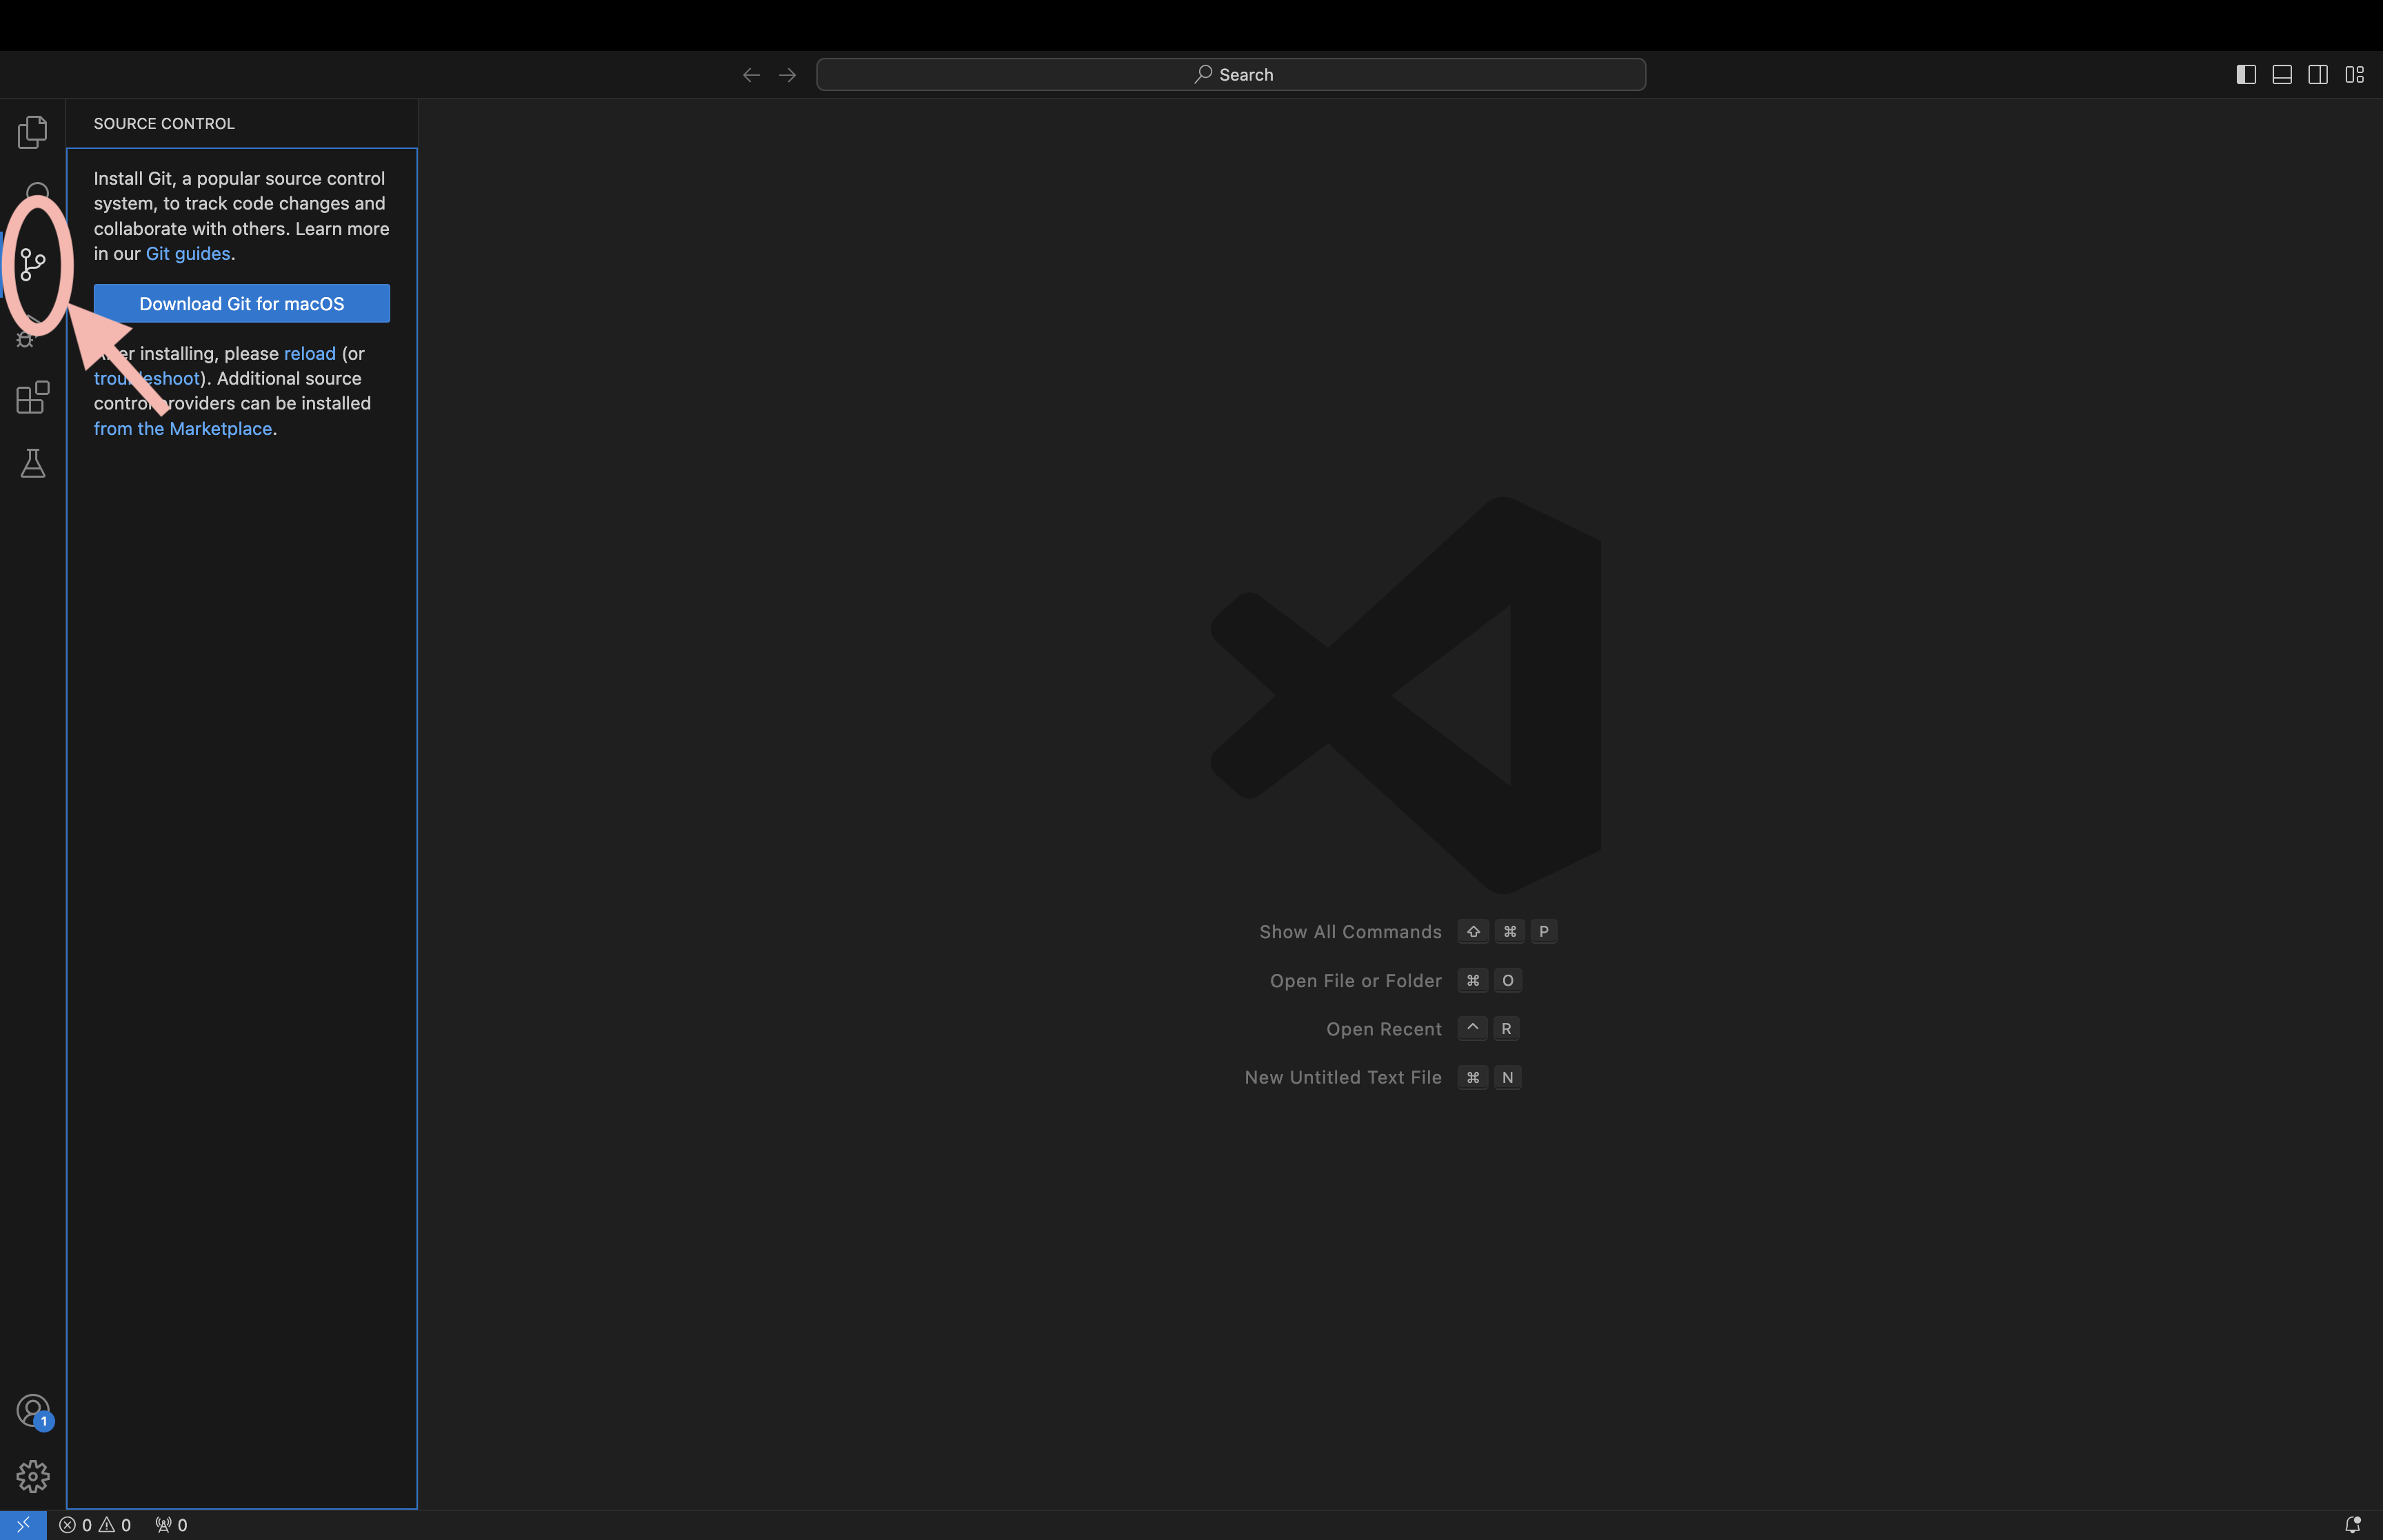Toggle the primary side bar
2383x1540 pixels.
[x=2246, y=75]
